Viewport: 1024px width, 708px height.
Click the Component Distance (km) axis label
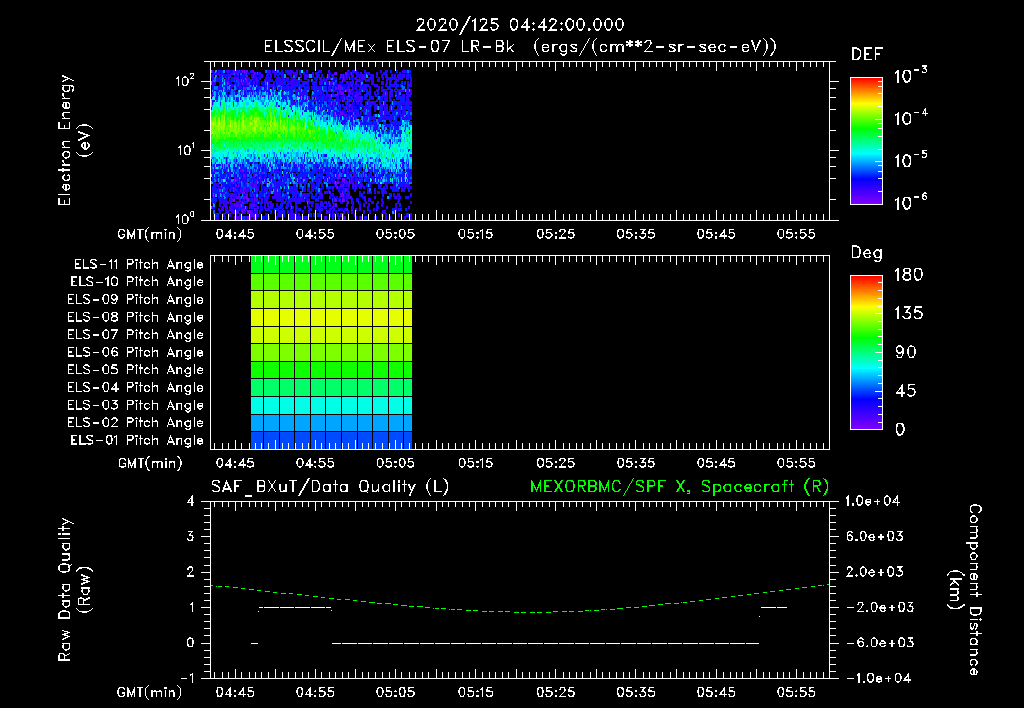coord(965,589)
